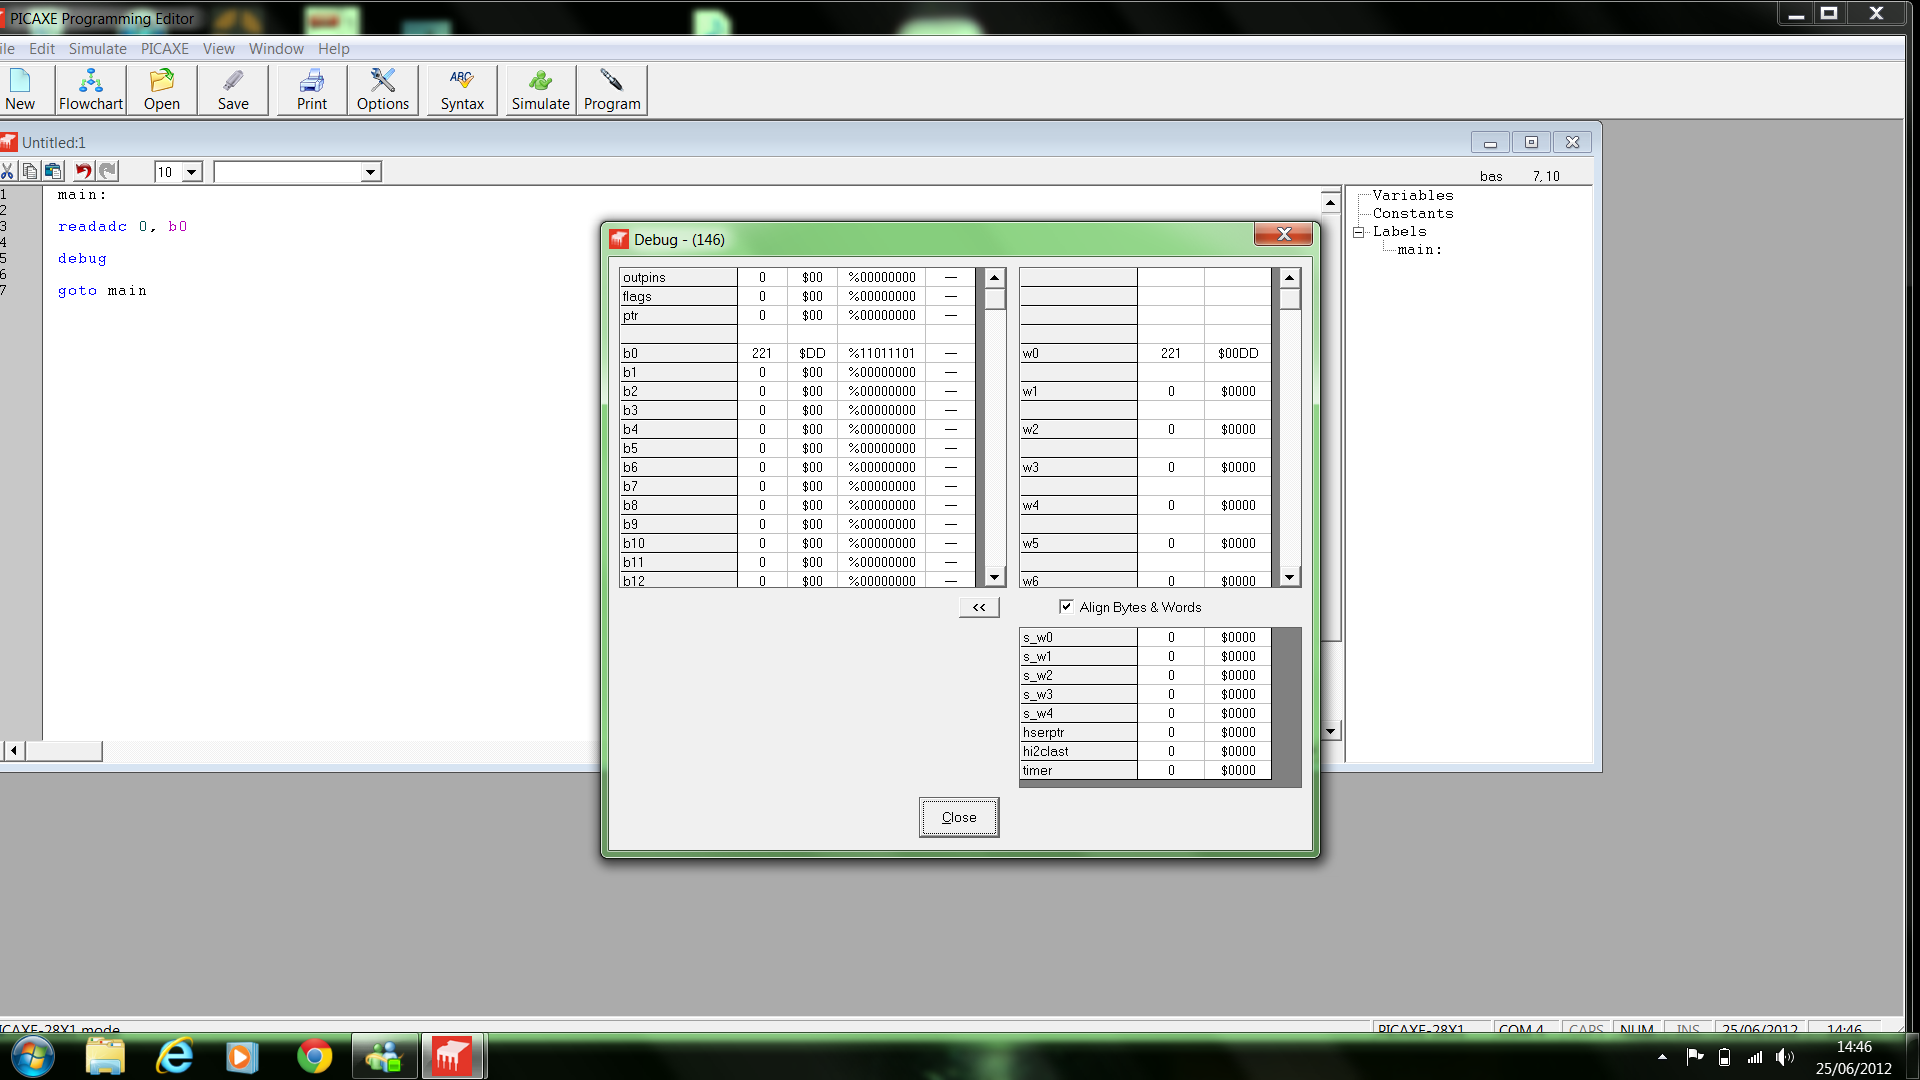Click the flags row label in Debug

click(679, 296)
